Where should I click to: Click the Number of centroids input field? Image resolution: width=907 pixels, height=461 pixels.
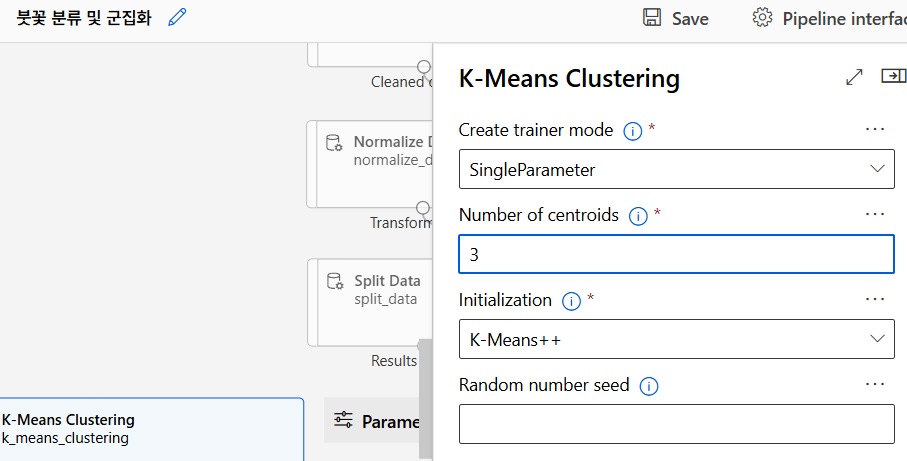pyautogui.click(x=676, y=254)
